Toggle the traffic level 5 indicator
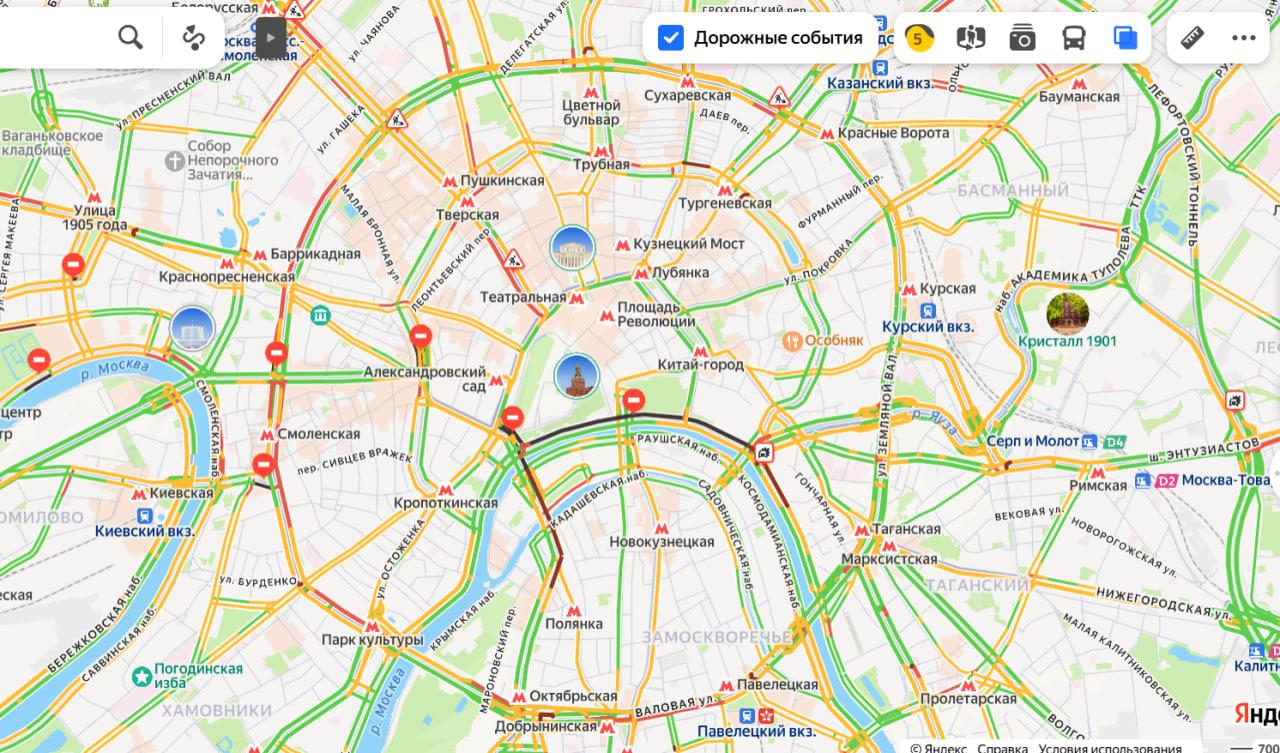1280x753 pixels. (919, 38)
